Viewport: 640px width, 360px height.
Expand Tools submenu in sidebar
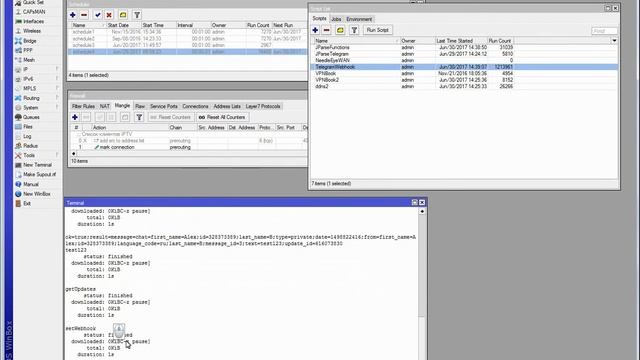point(37,156)
